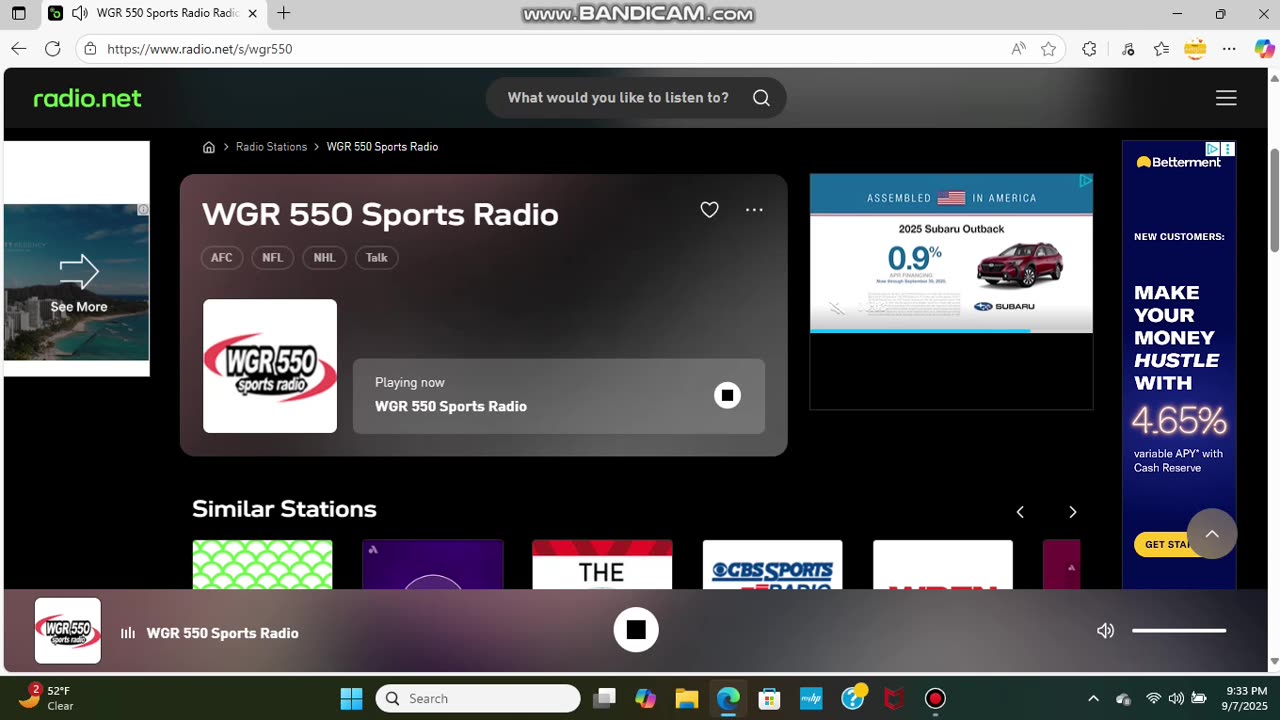Open the 'THE' similar station tile
The image size is (1280, 720).
pyautogui.click(x=602, y=564)
